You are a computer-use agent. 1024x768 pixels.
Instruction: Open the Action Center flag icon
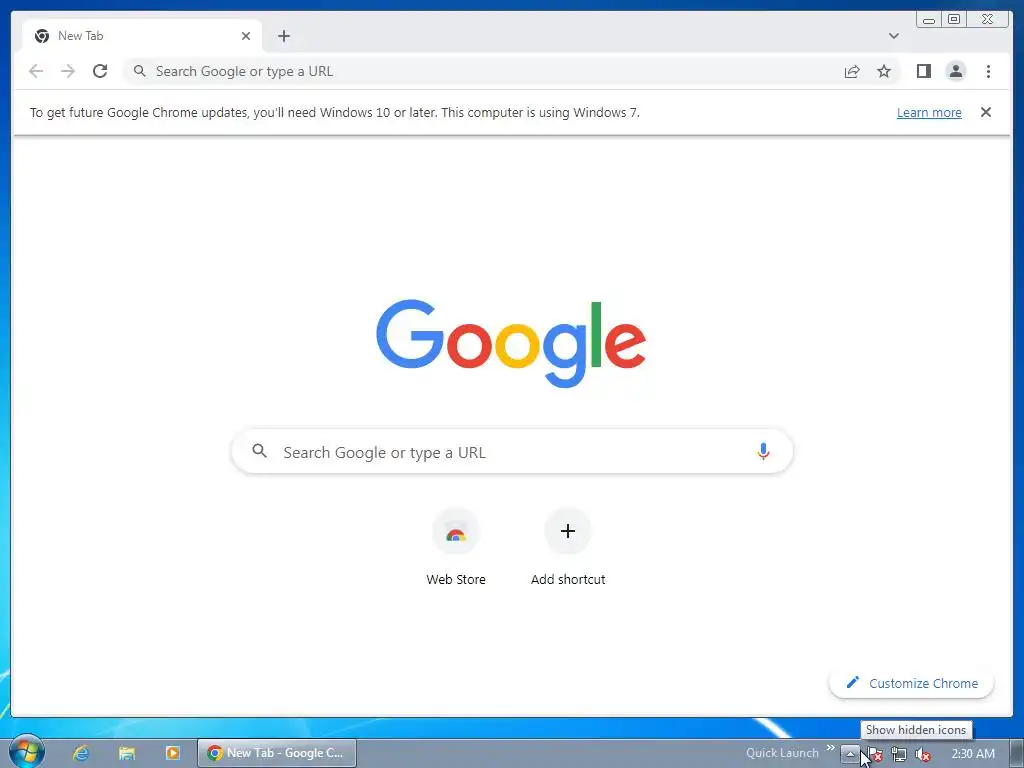point(875,754)
